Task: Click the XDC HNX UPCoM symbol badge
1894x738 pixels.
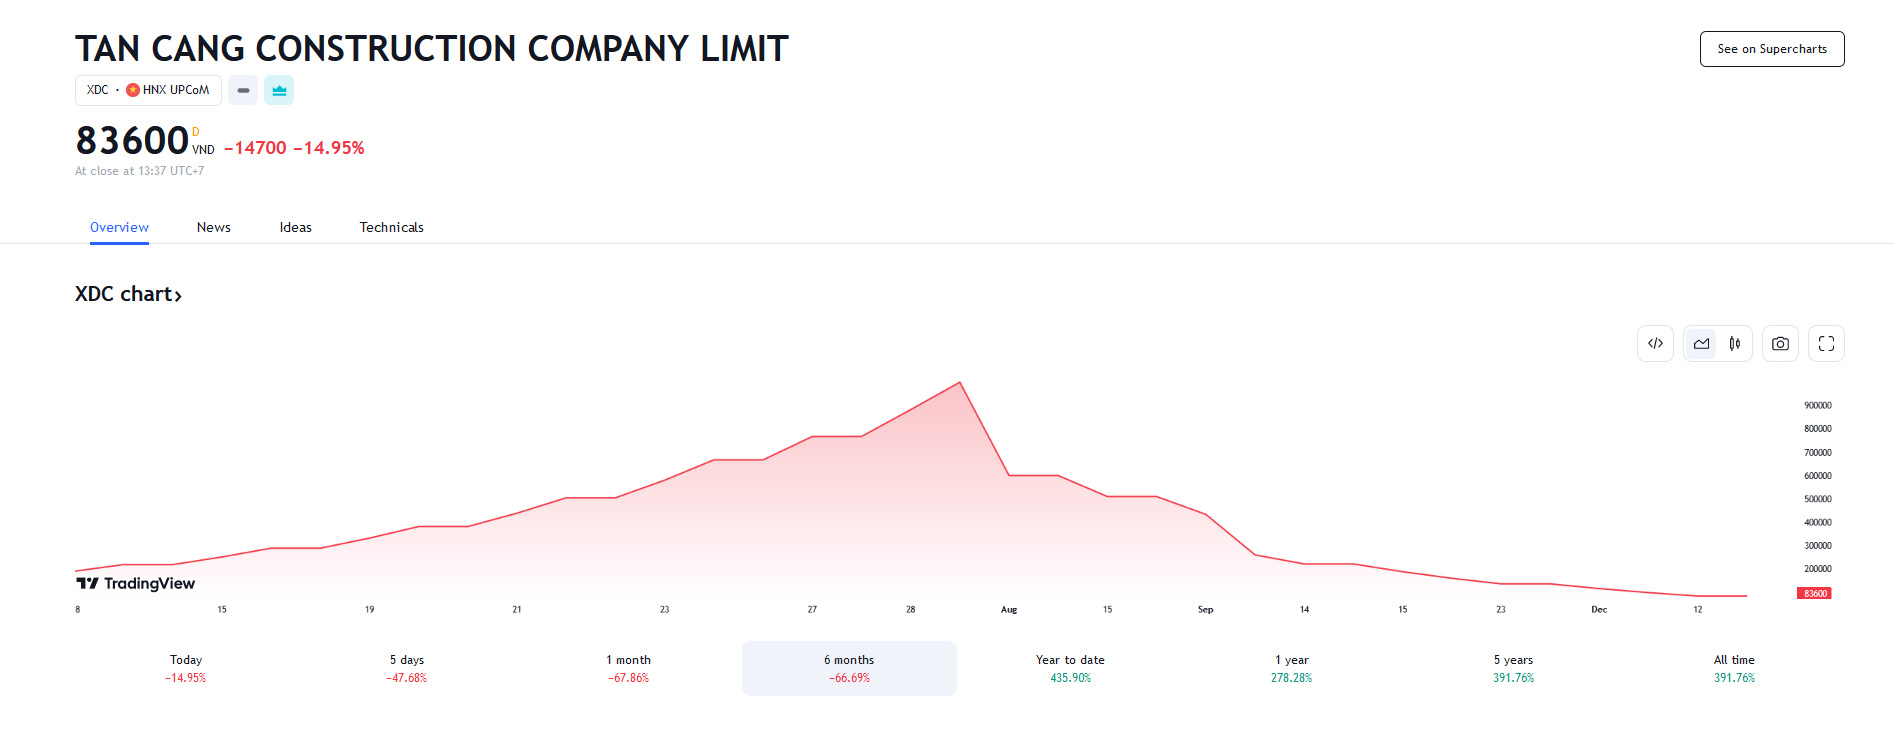Action: pyautogui.click(x=148, y=90)
